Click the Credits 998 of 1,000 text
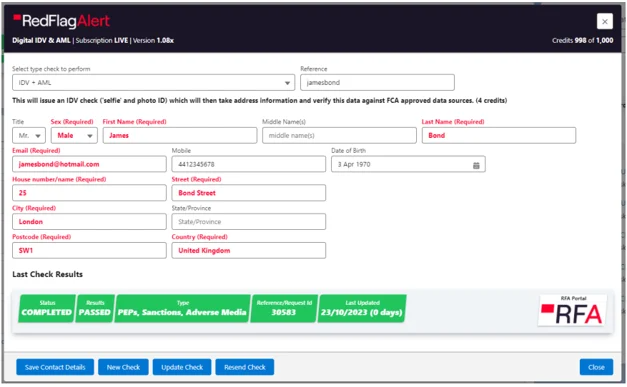This screenshot has height=387, width=627. (582, 40)
